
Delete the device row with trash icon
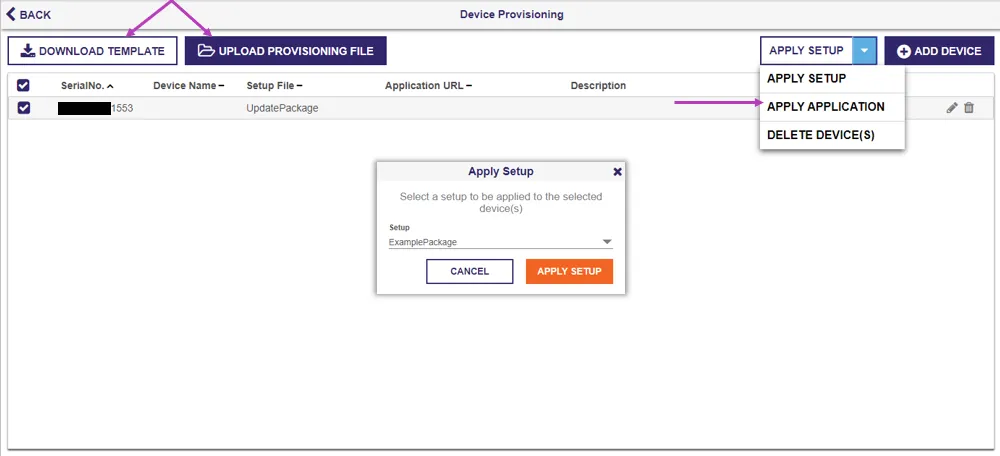[969, 108]
